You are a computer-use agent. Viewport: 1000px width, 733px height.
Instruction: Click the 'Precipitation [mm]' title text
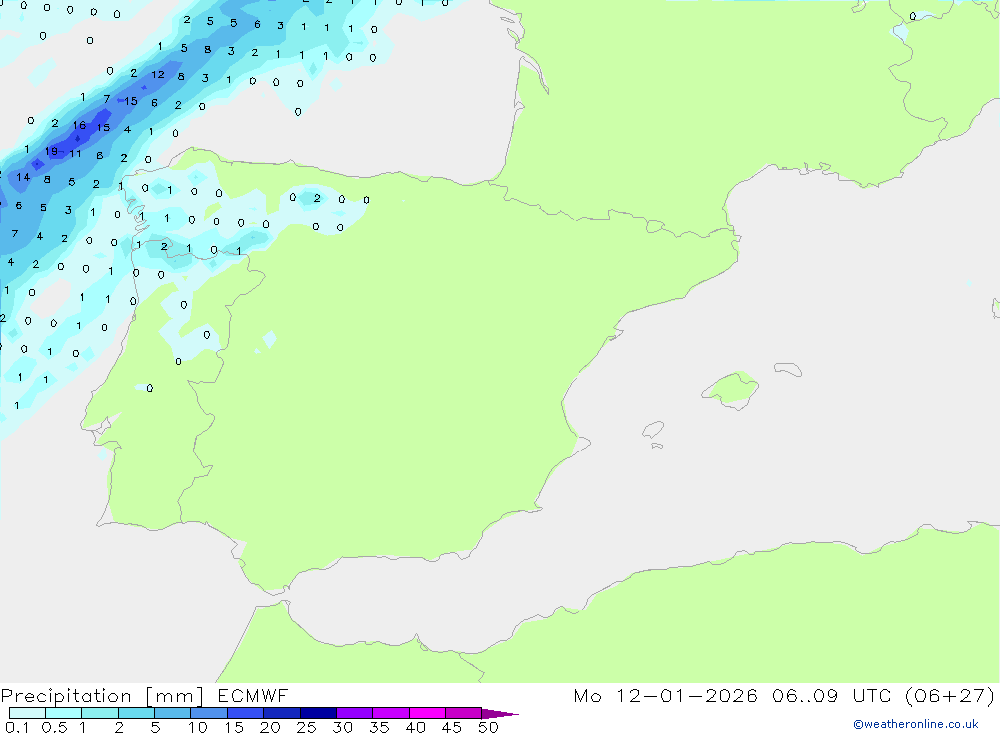pos(102,696)
